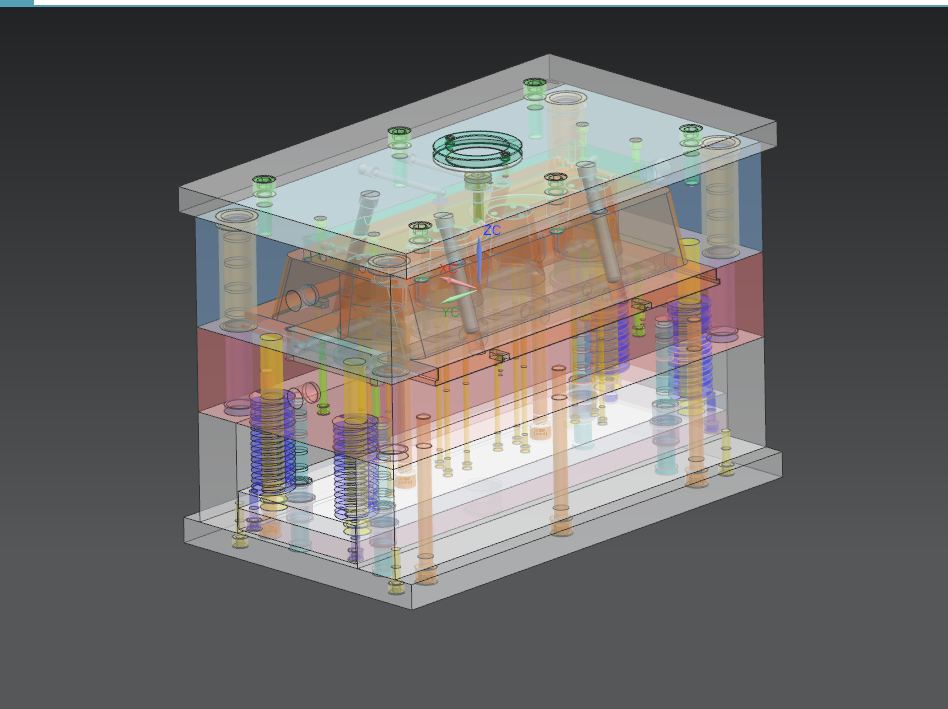Select the pink XC axis arrow
The width and height of the screenshot is (948, 709).
point(458,282)
